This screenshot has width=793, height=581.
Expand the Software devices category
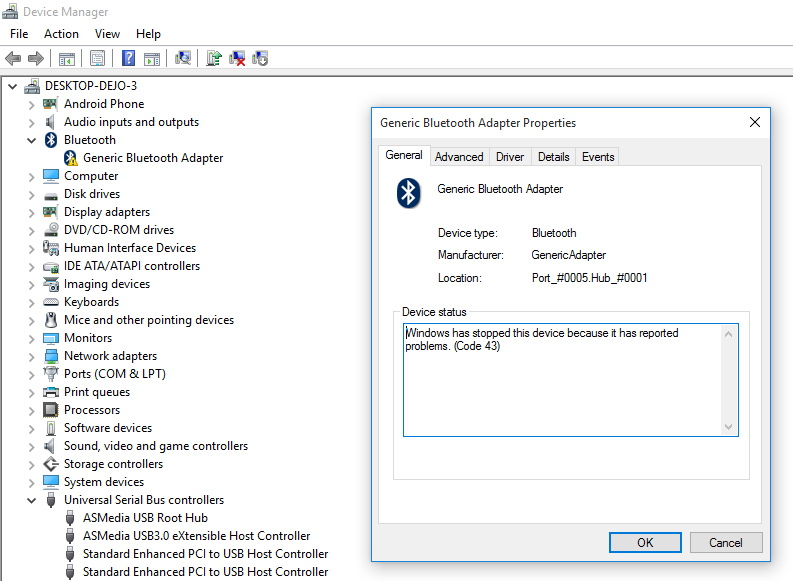[x=31, y=428]
